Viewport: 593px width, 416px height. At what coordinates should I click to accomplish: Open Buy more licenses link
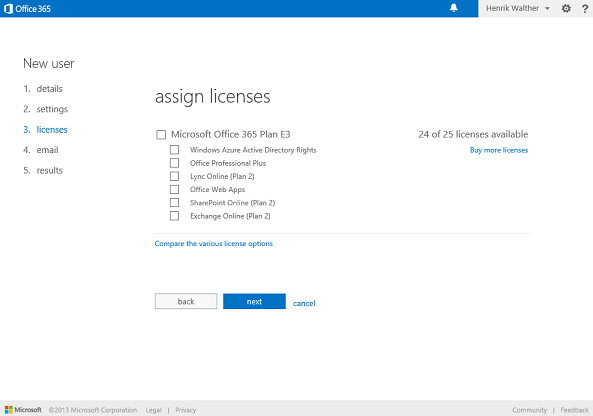click(x=499, y=150)
